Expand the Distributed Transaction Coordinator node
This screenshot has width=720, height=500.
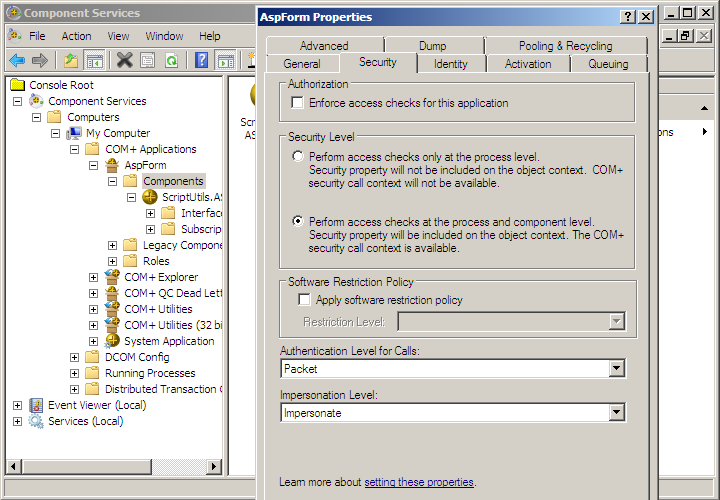point(74,389)
